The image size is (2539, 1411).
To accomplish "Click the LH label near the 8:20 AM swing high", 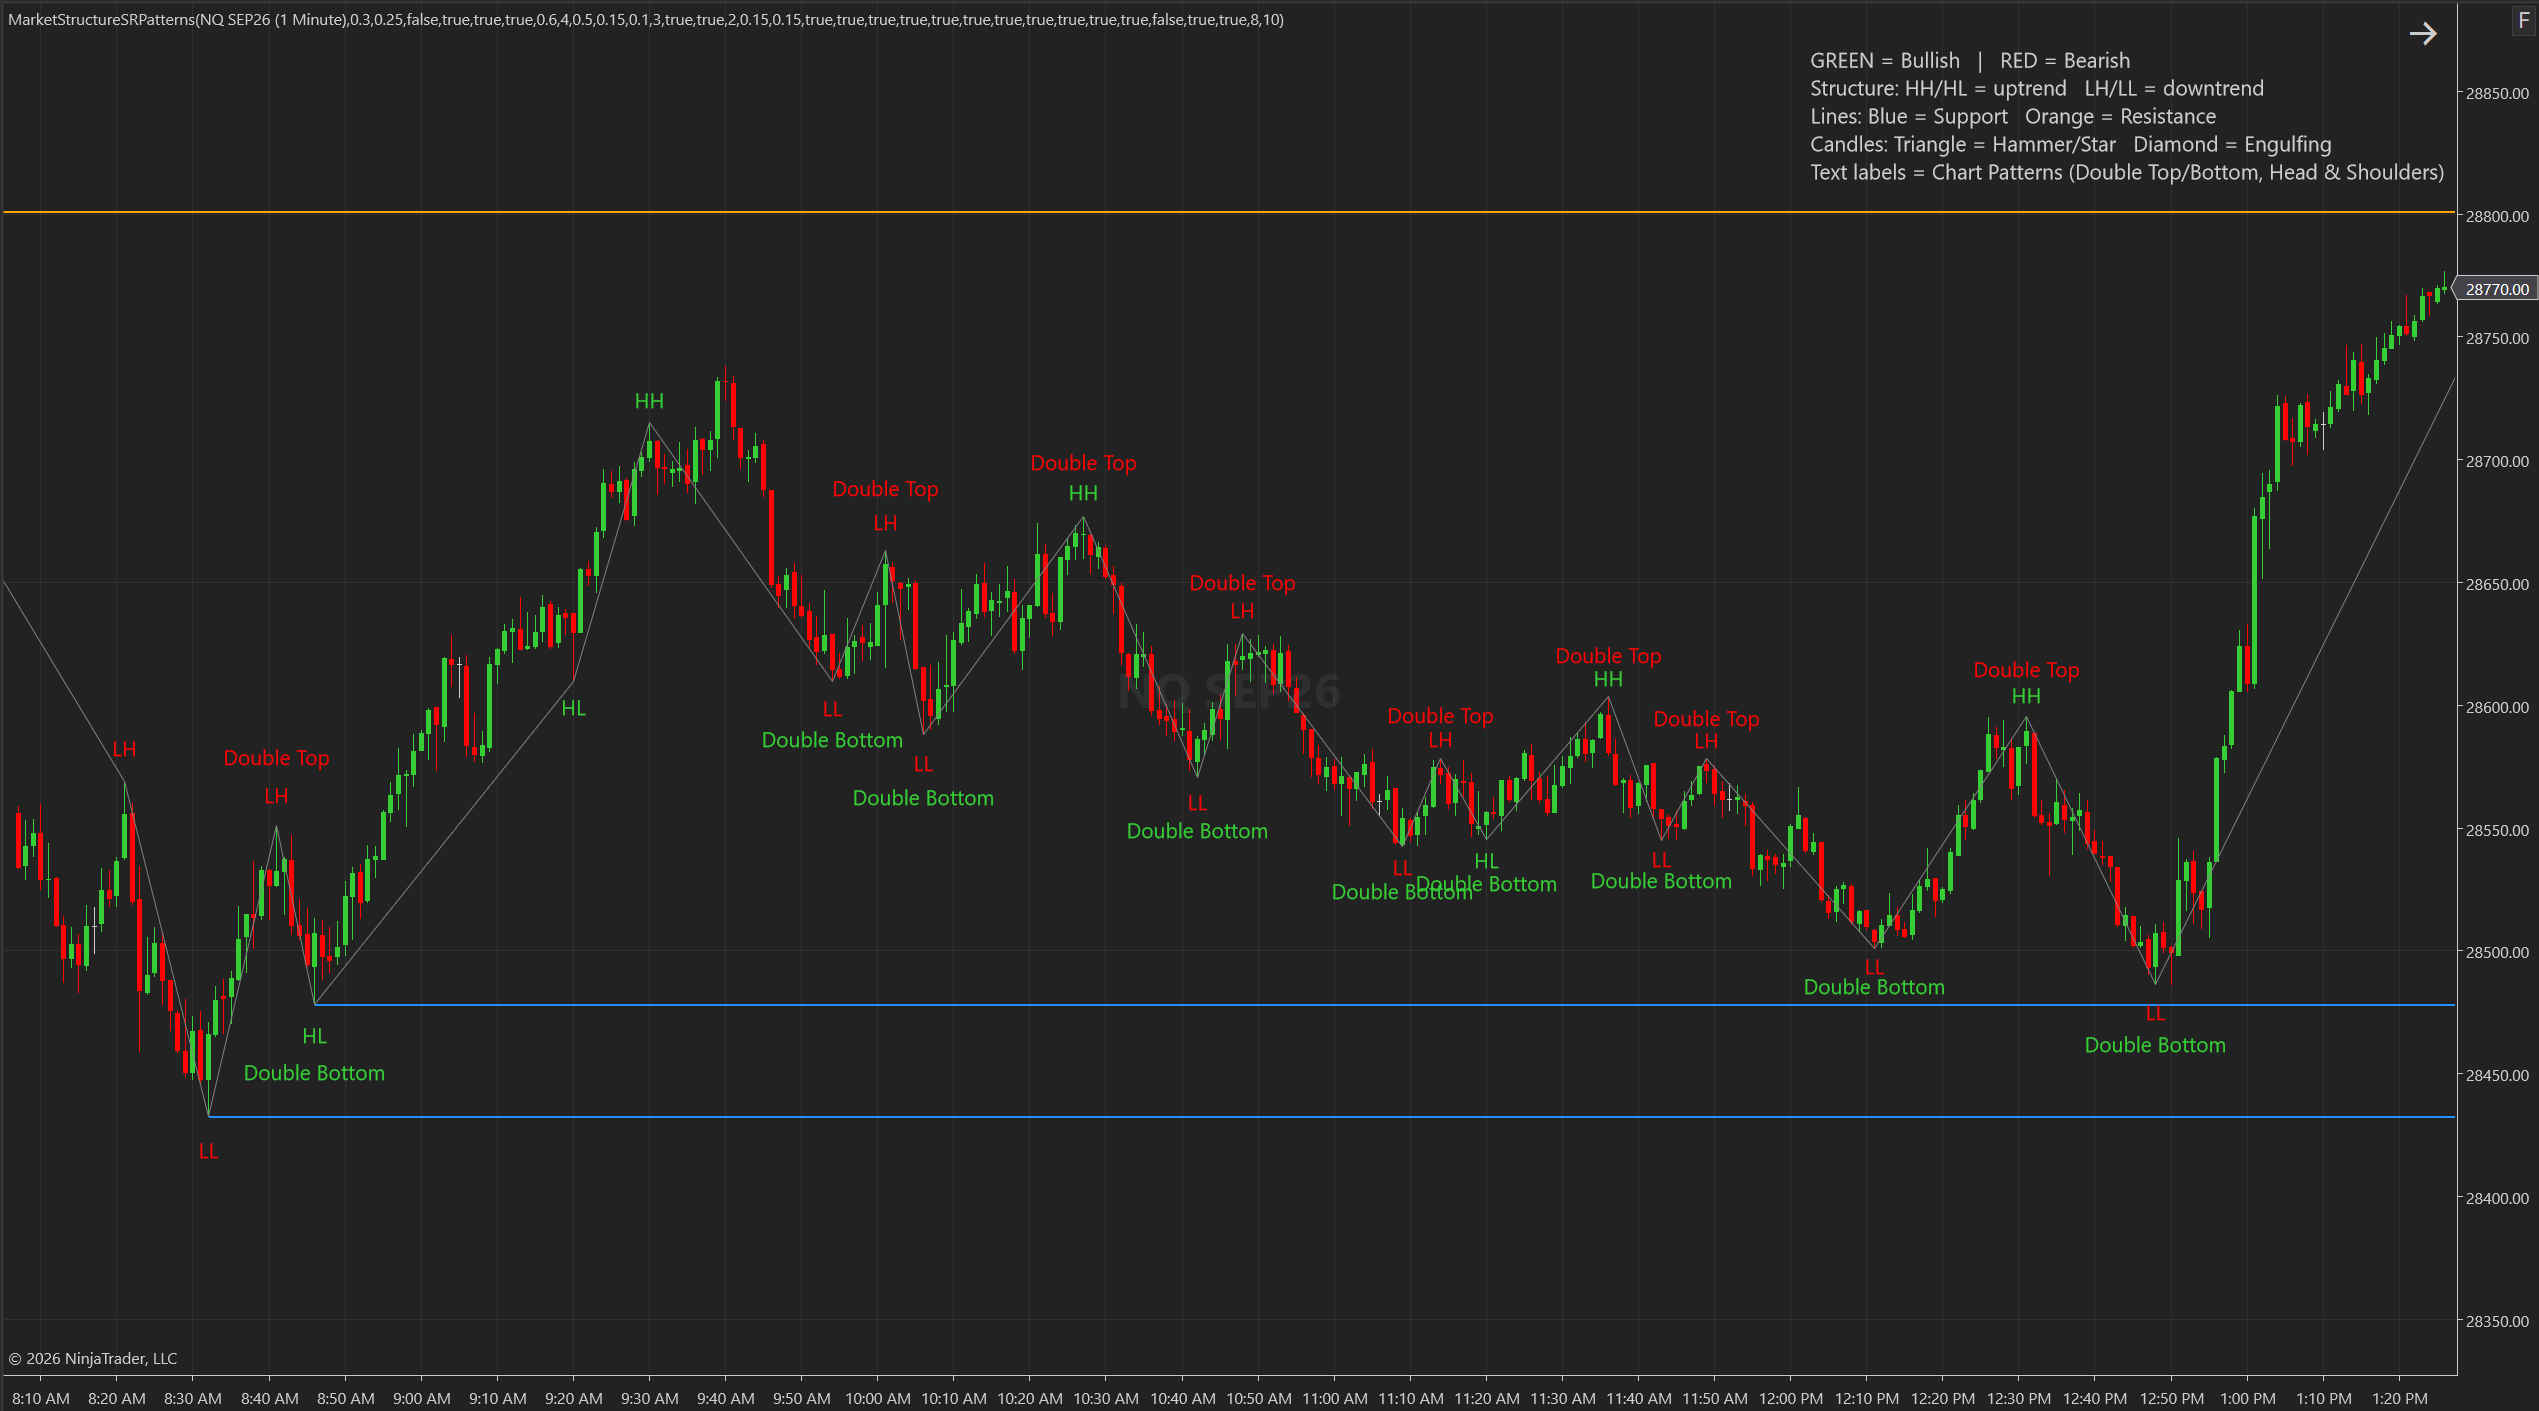I will coord(124,749).
